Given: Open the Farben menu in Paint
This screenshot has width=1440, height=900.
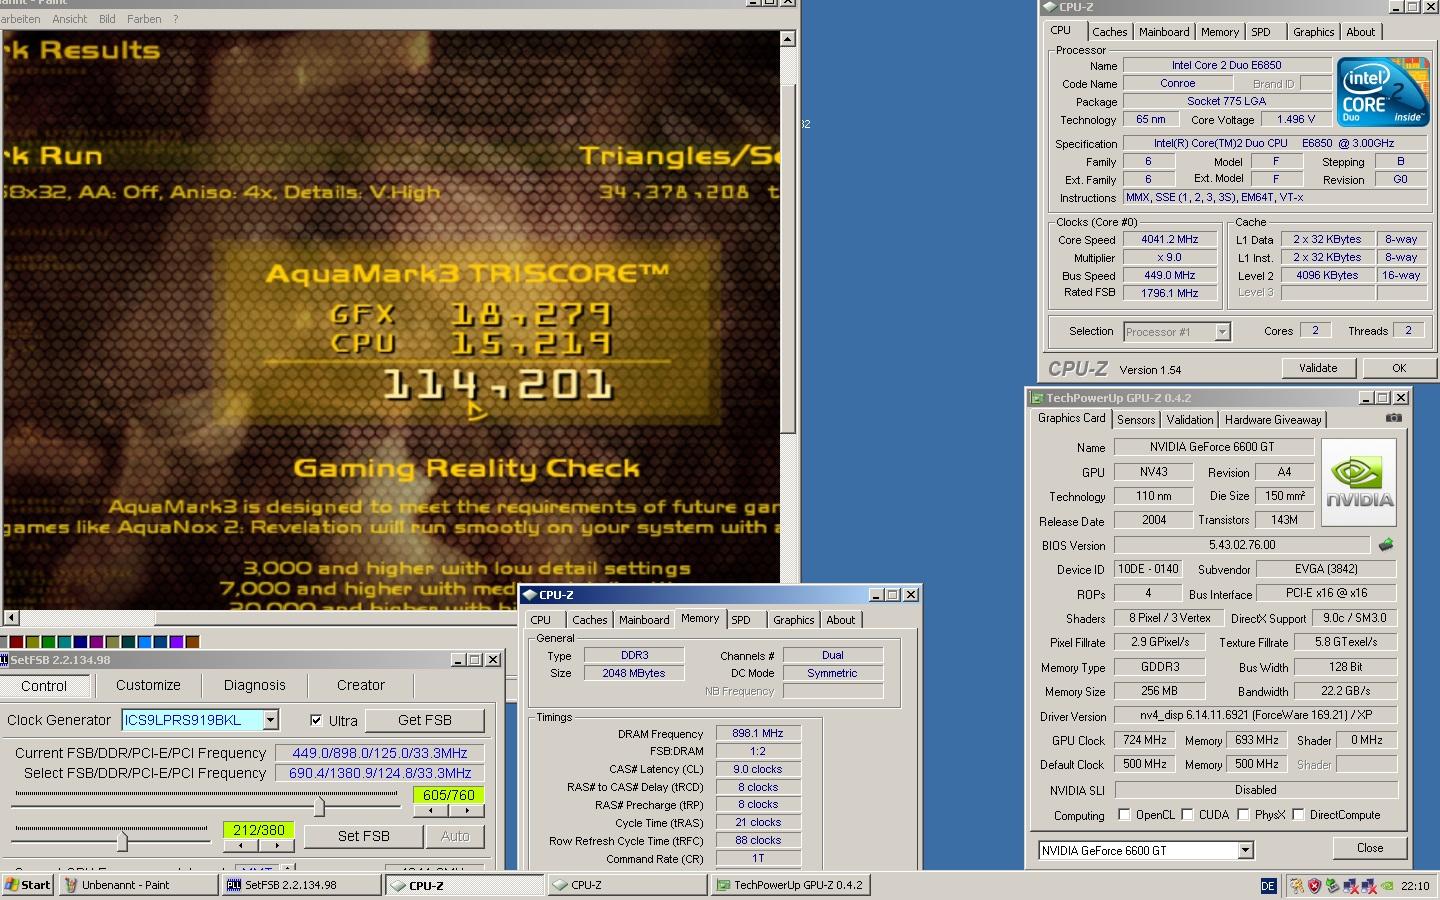Looking at the screenshot, I should point(144,19).
